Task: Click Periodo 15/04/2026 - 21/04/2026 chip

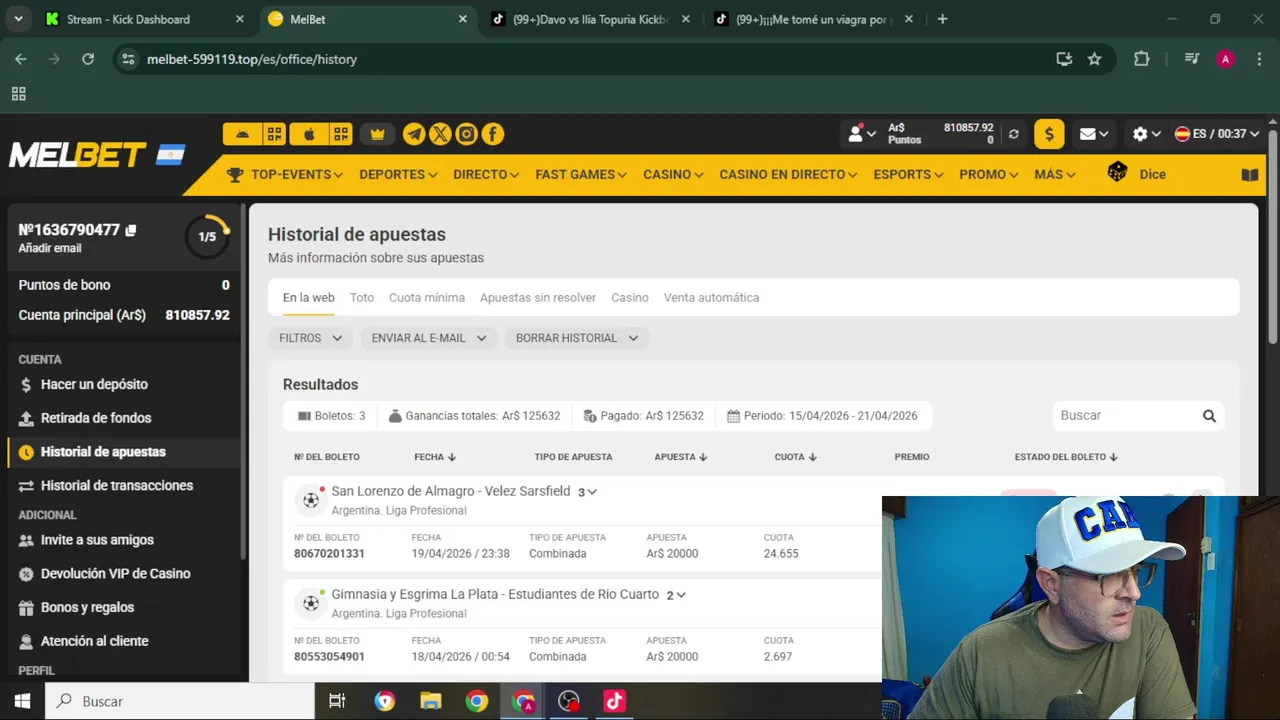Action: pos(822,416)
